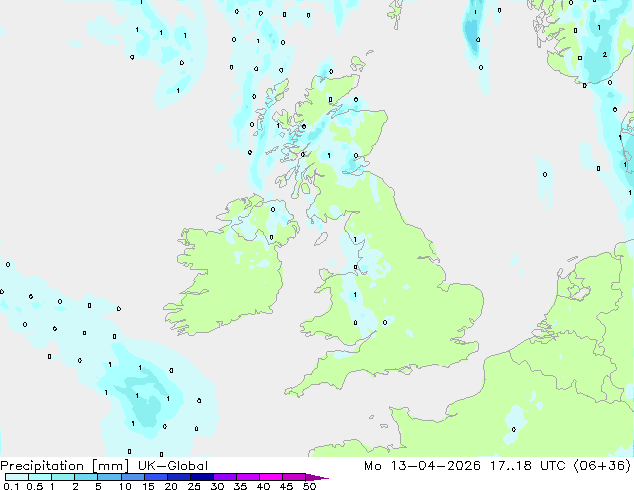Image resolution: width=634 pixels, height=490 pixels.
Task: Click the '(06+36)' forecast run text
Action: [x=602, y=466]
